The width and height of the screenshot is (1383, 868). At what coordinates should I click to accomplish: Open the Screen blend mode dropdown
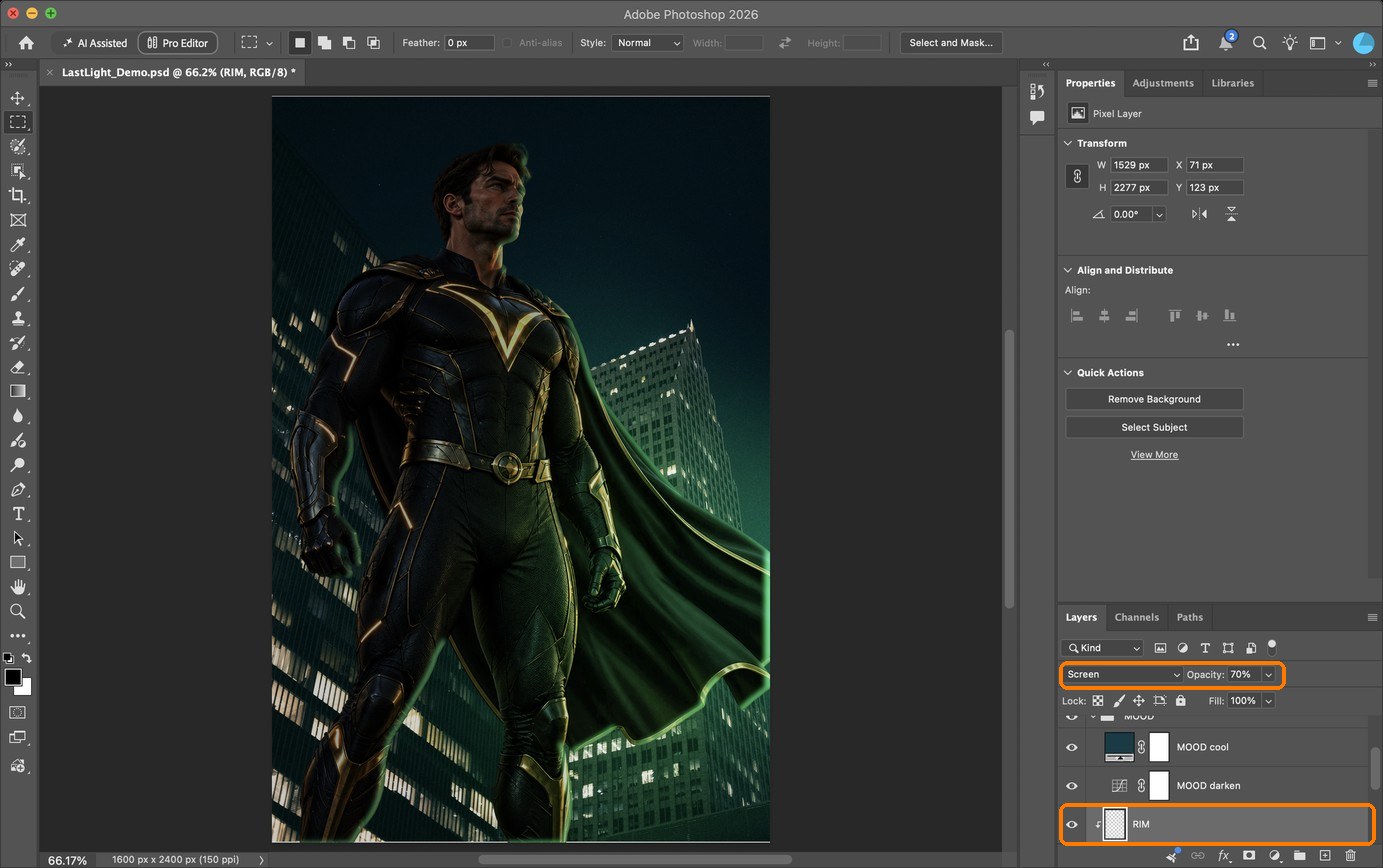[x=1123, y=675]
